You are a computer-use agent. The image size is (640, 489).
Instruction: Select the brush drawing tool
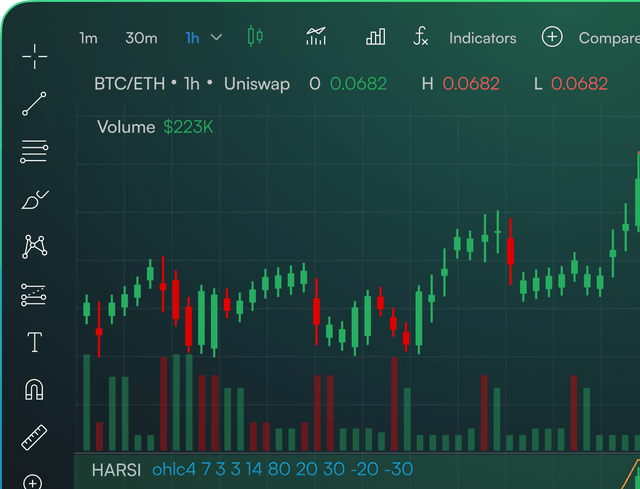tap(35, 200)
